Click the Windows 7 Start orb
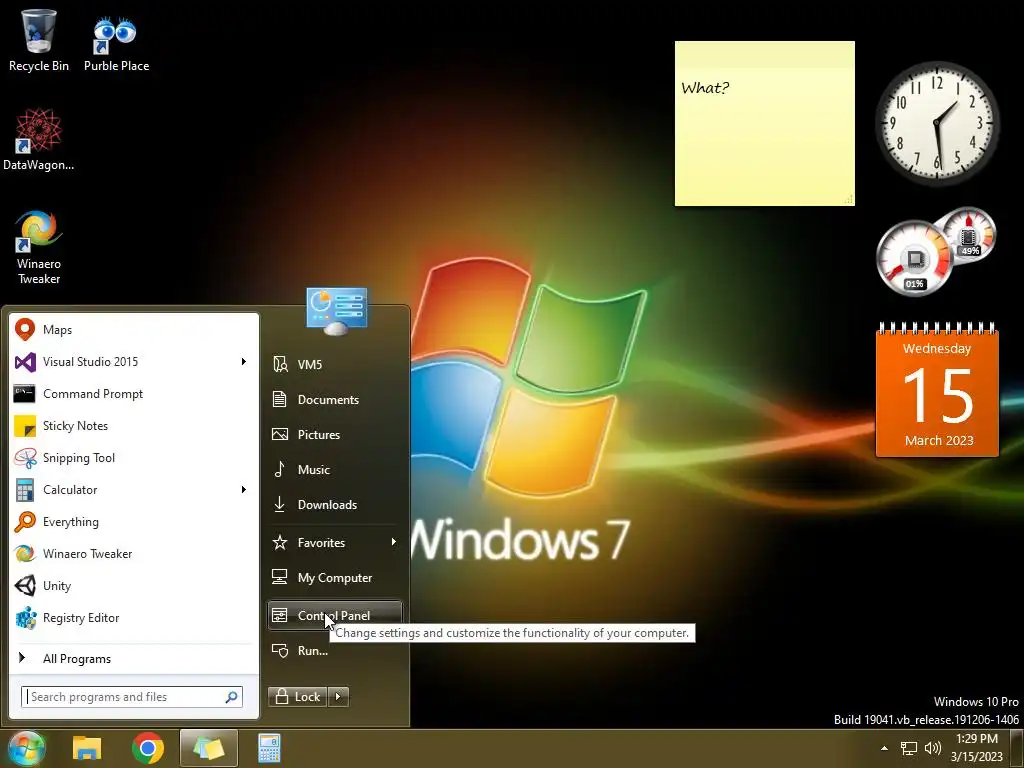 [26, 748]
